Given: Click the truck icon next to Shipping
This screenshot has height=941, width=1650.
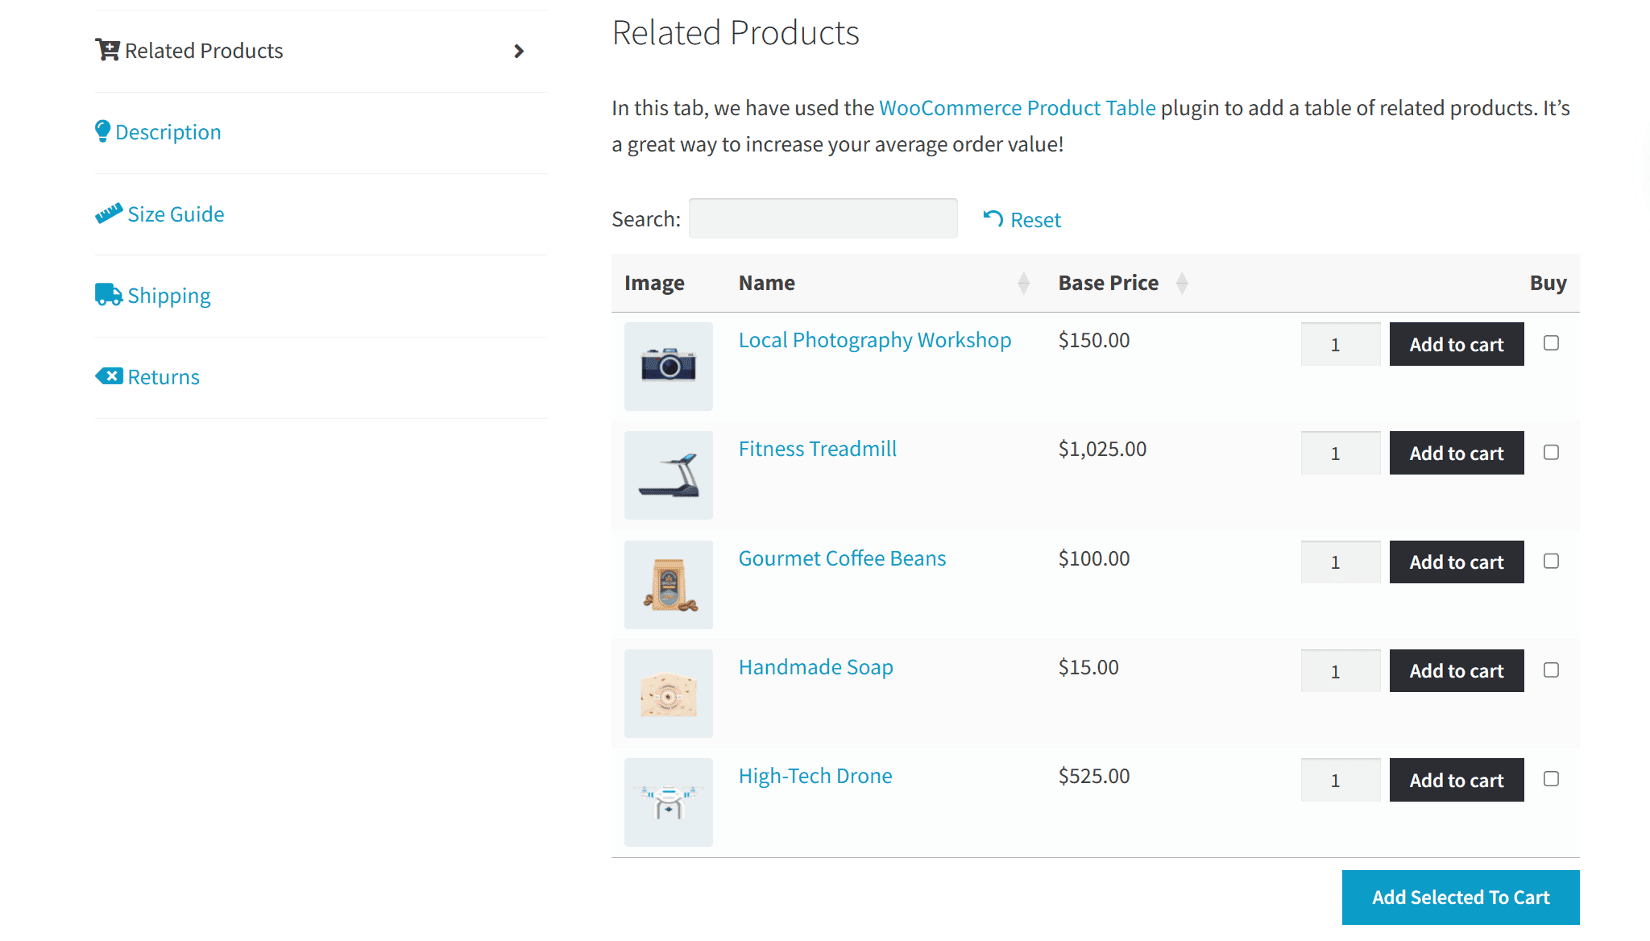Looking at the screenshot, I should 108,294.
